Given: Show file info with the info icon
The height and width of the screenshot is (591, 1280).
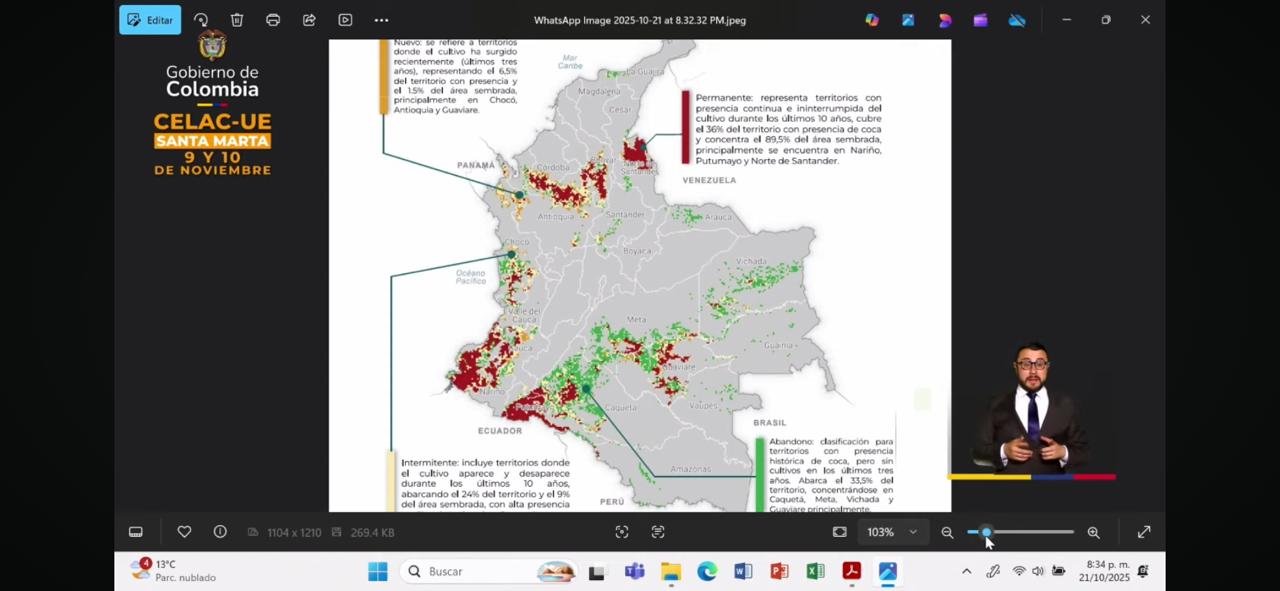Looking at the screenshot, I should (220, 532).
